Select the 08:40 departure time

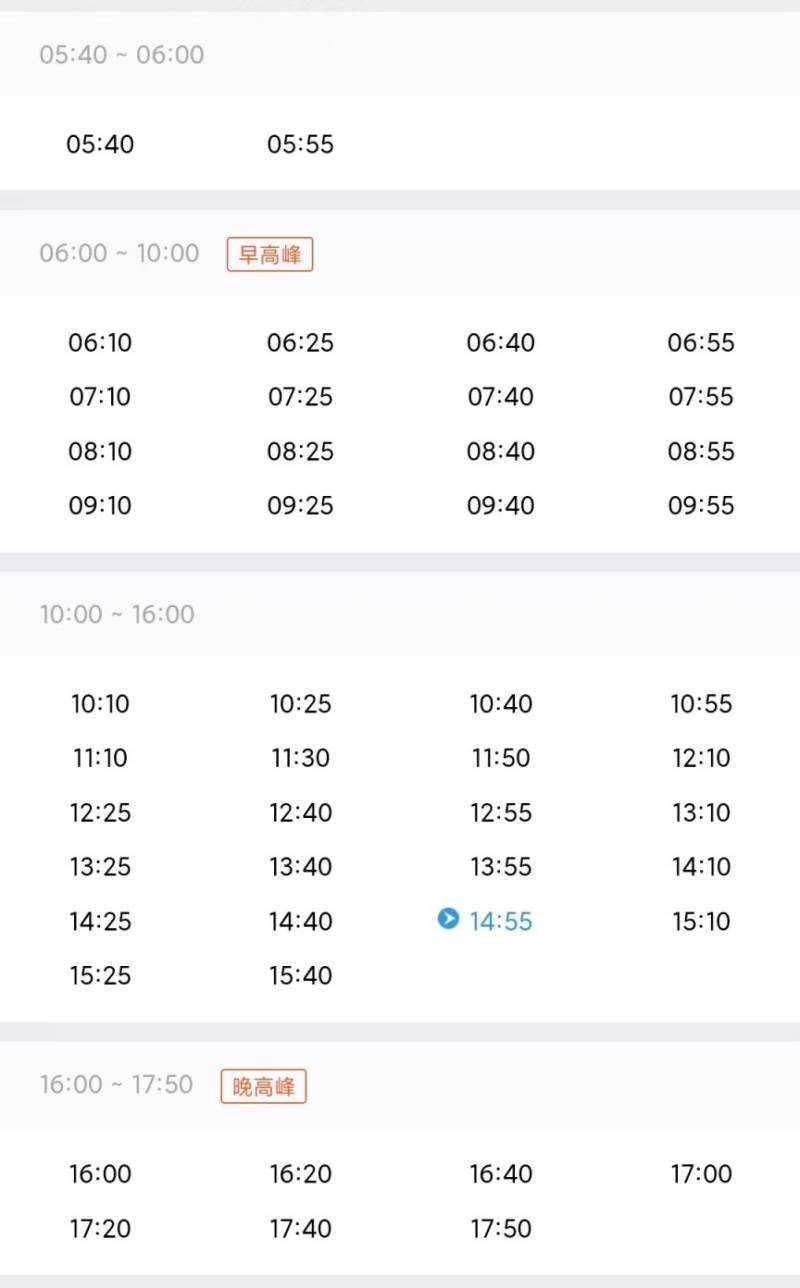coord(501,451)
